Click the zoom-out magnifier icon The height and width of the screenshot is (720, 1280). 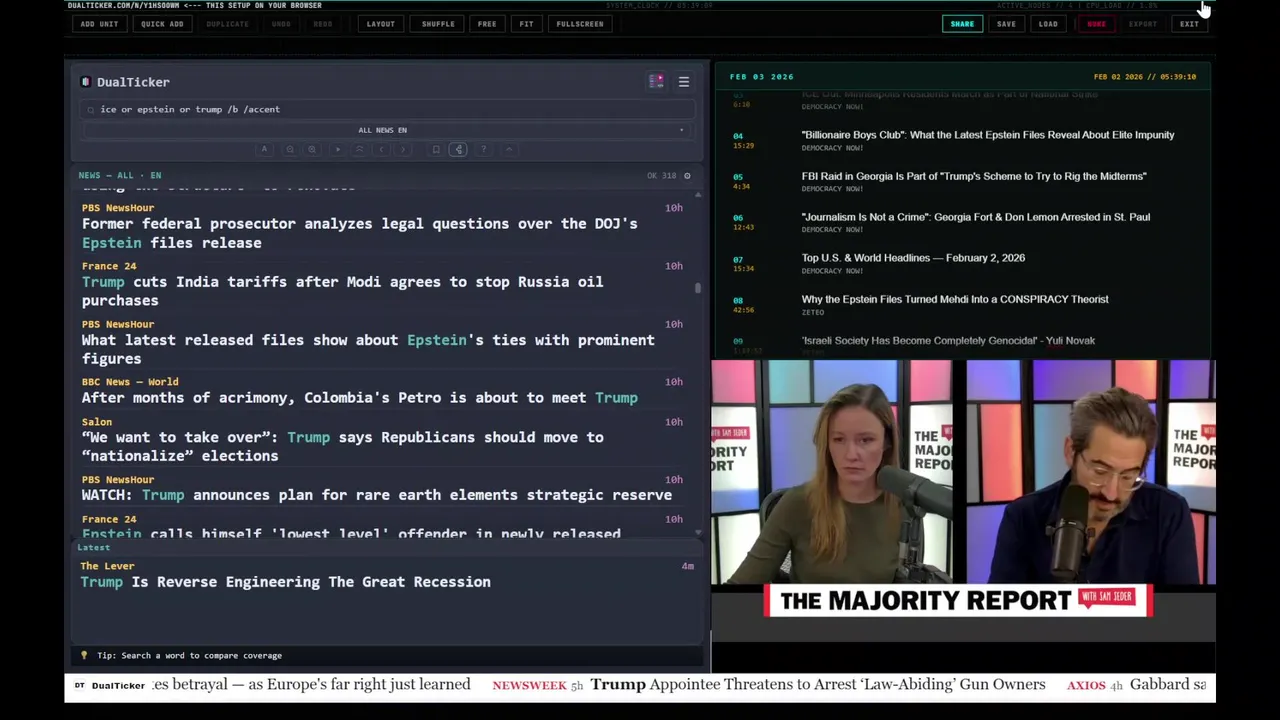tap(290, 150)
